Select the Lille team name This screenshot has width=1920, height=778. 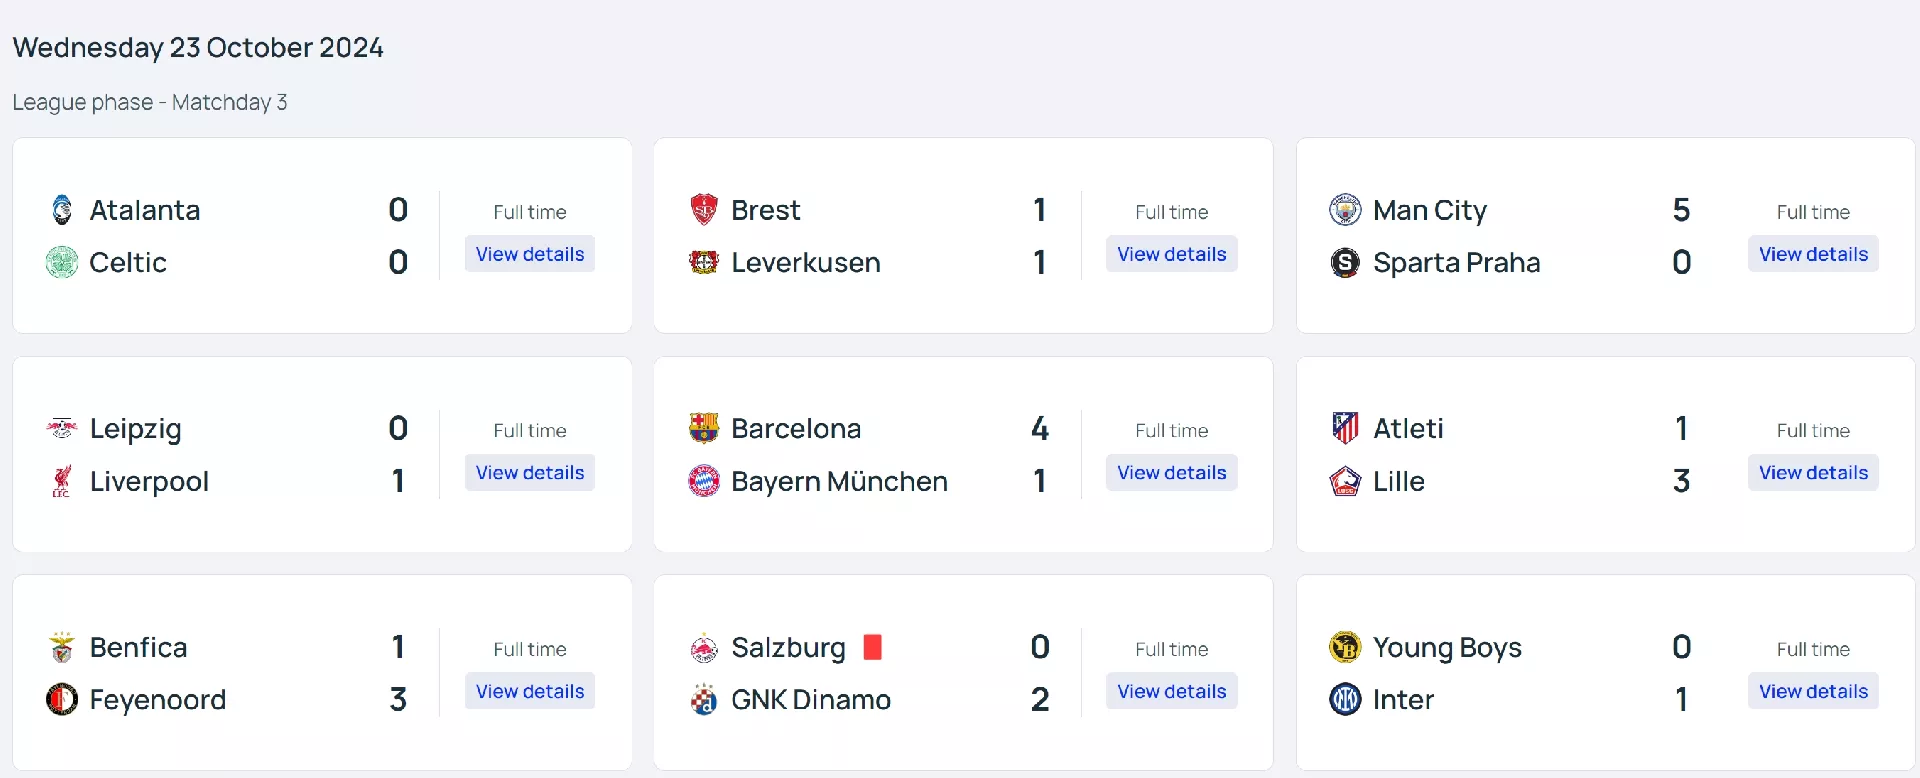point(1398,481)
